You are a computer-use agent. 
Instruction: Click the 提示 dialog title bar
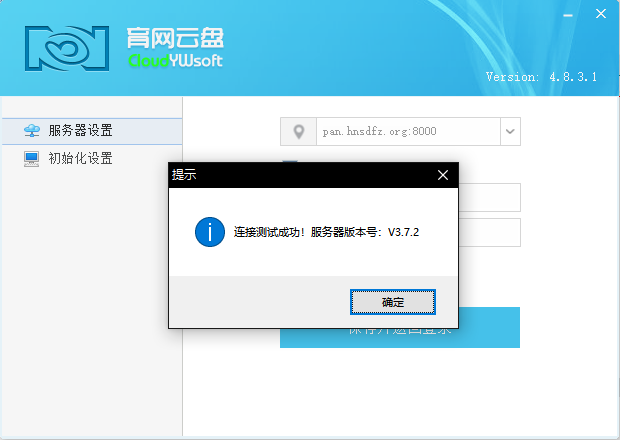coord(300,175)
